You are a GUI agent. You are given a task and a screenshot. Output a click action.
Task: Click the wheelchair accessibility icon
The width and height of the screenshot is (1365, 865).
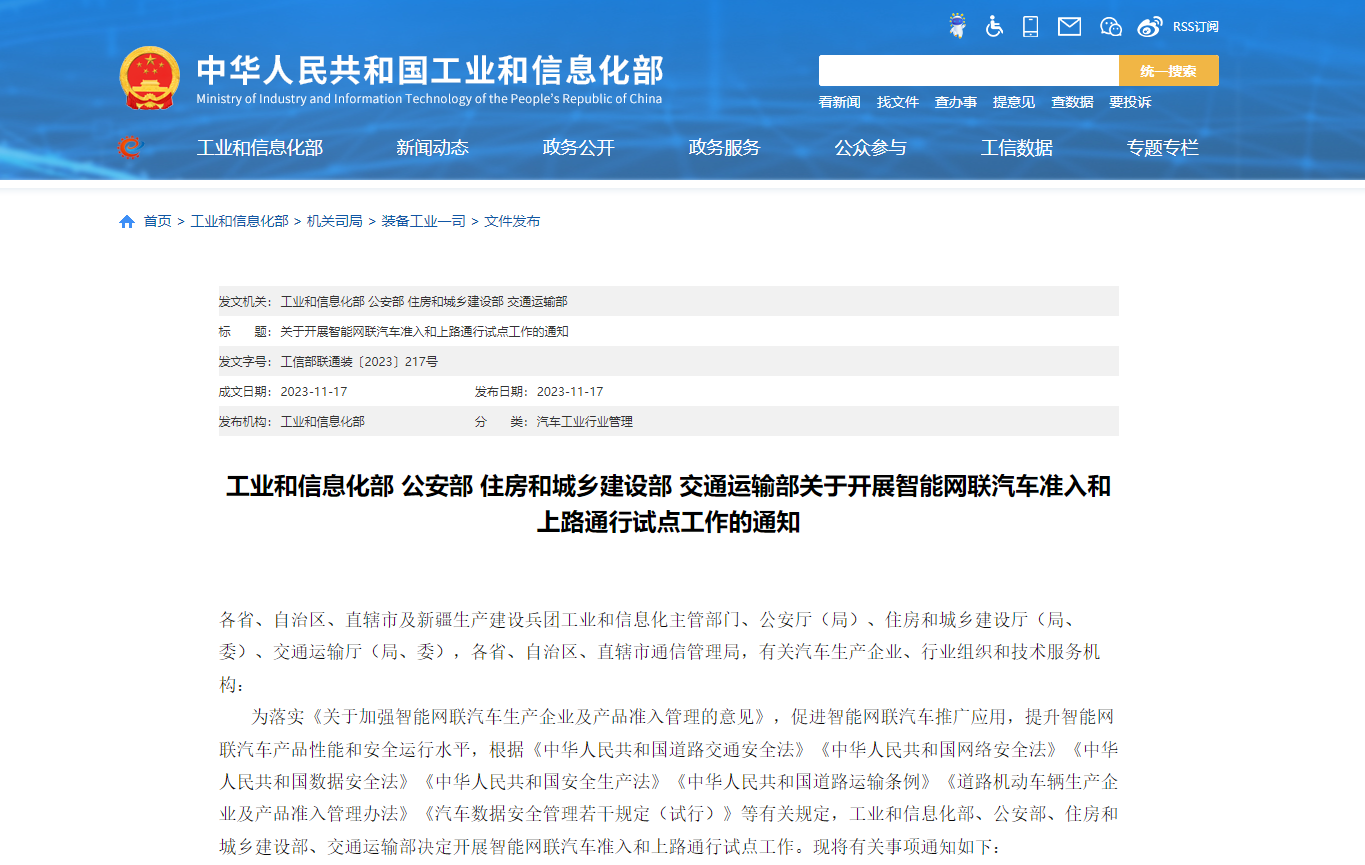pos(994,26)
